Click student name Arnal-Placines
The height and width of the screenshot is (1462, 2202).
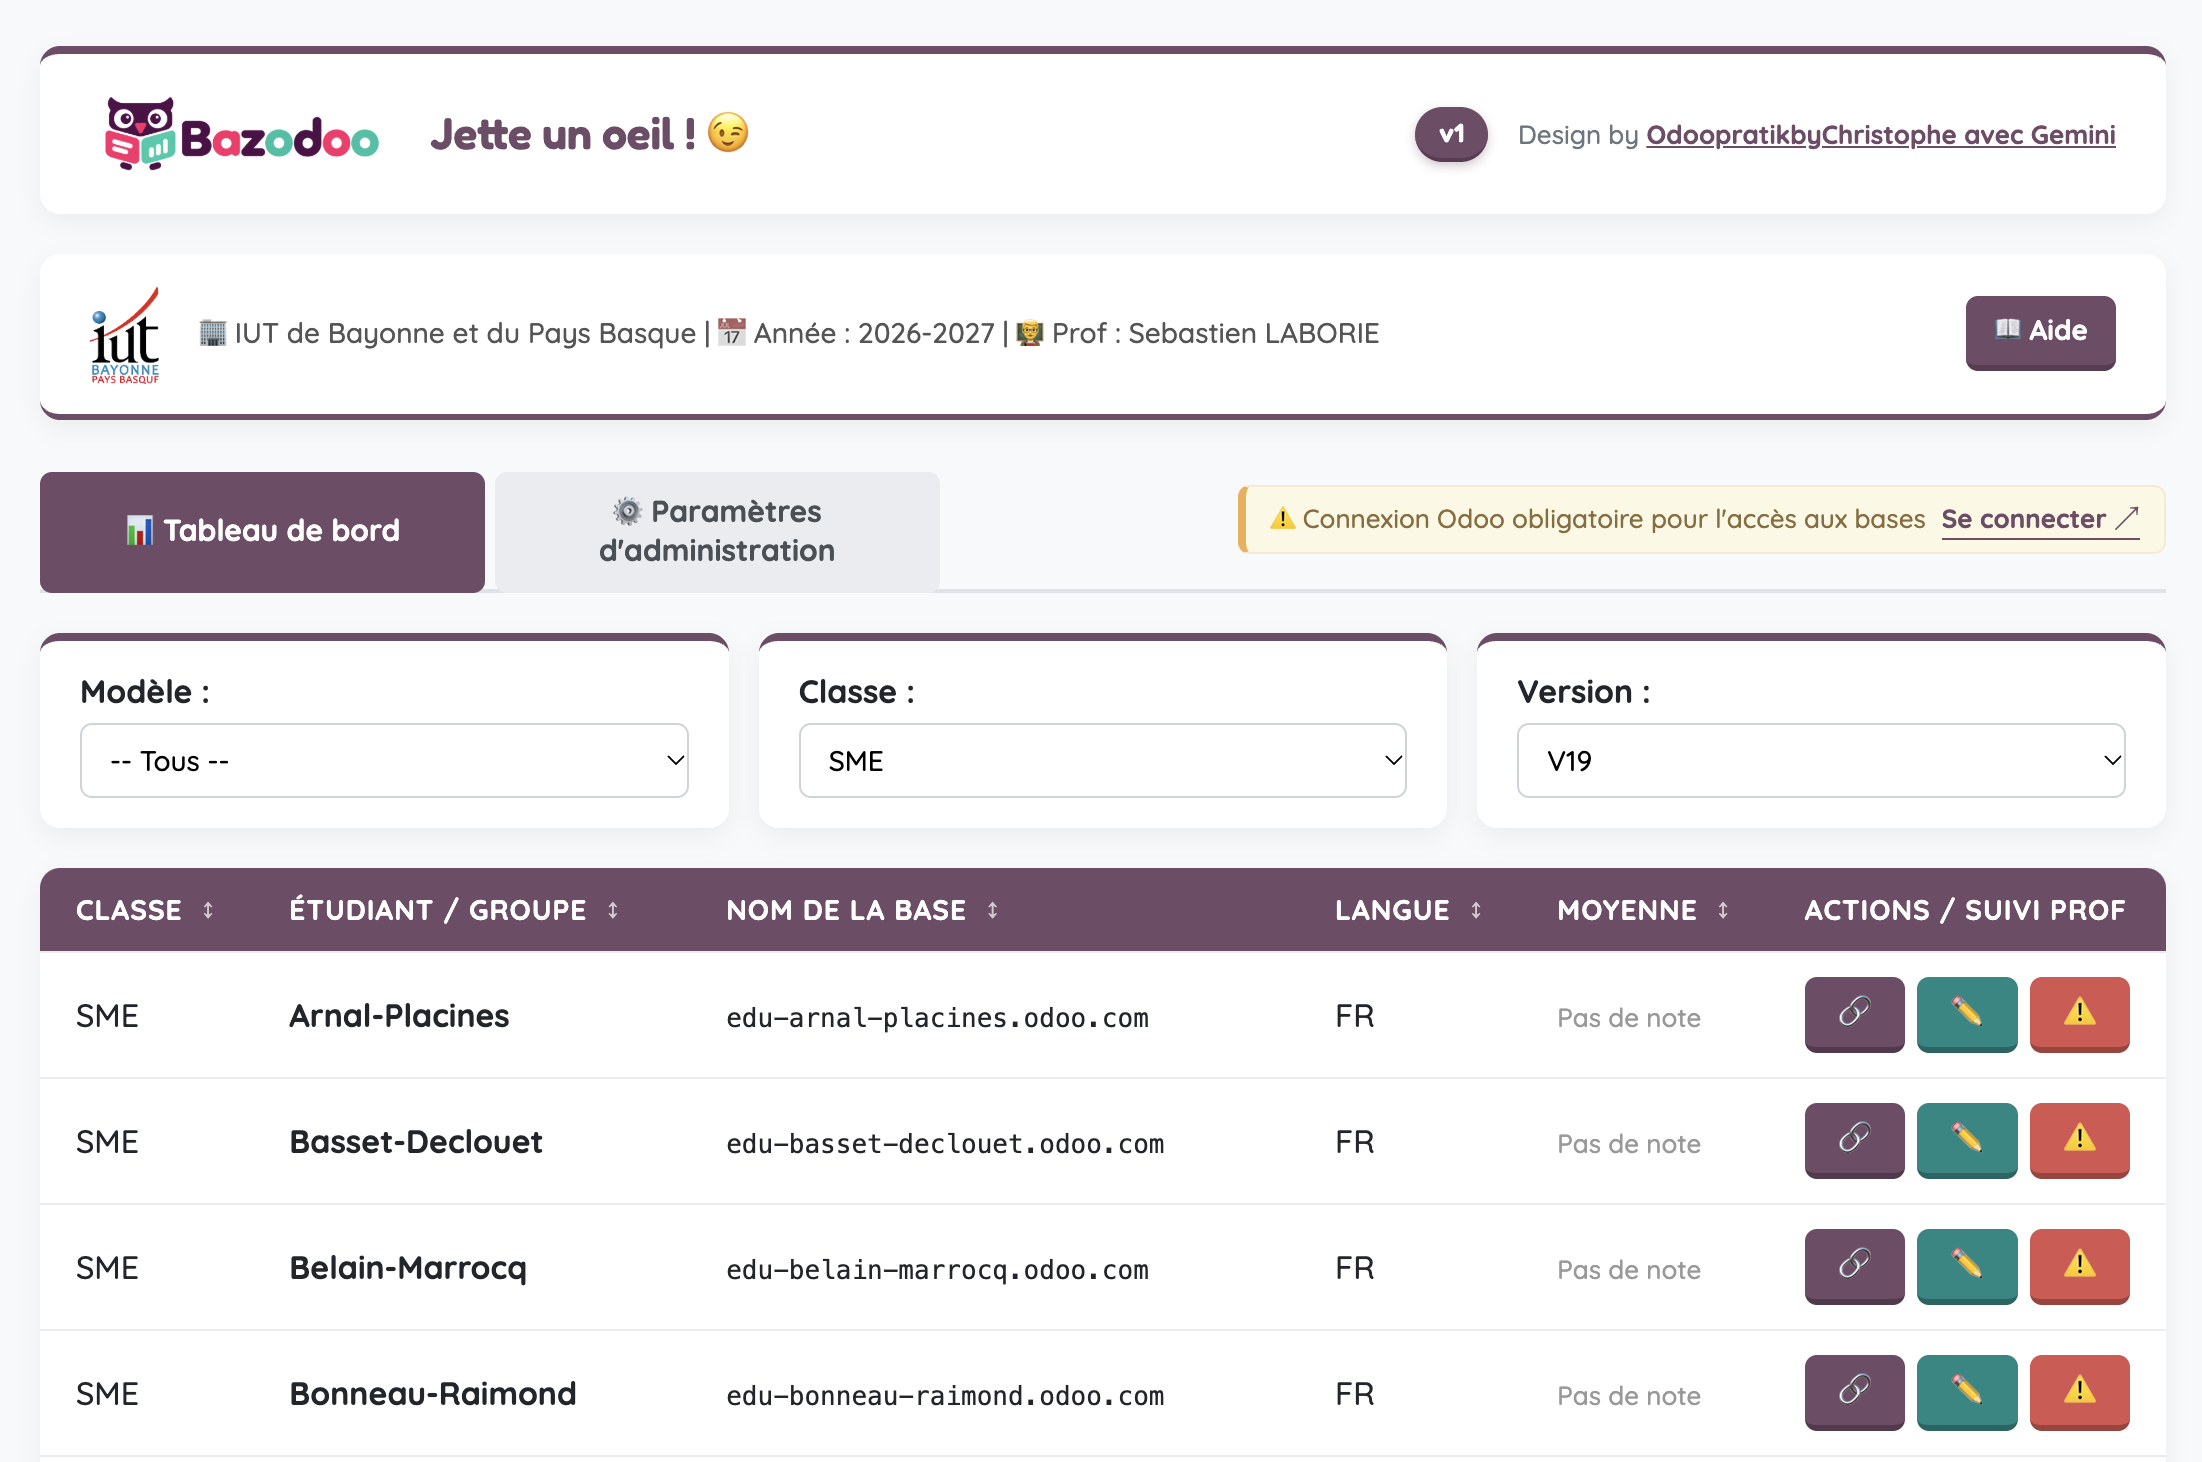click(399, 1016)
